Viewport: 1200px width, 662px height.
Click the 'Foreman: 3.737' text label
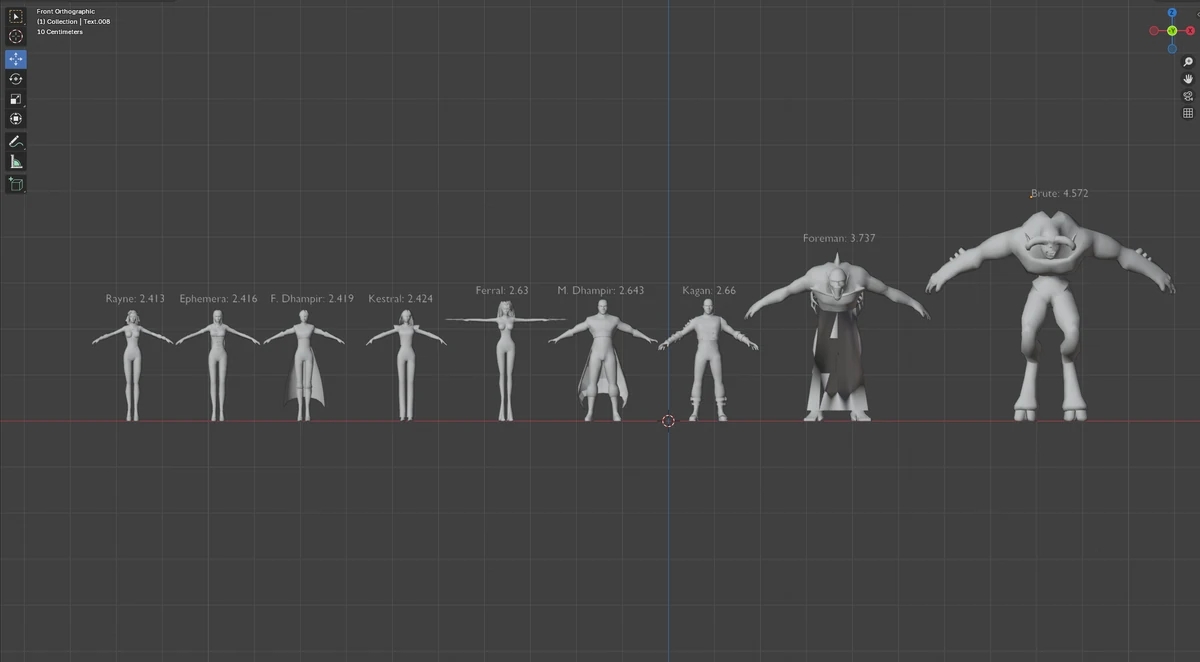pos(839,239)
